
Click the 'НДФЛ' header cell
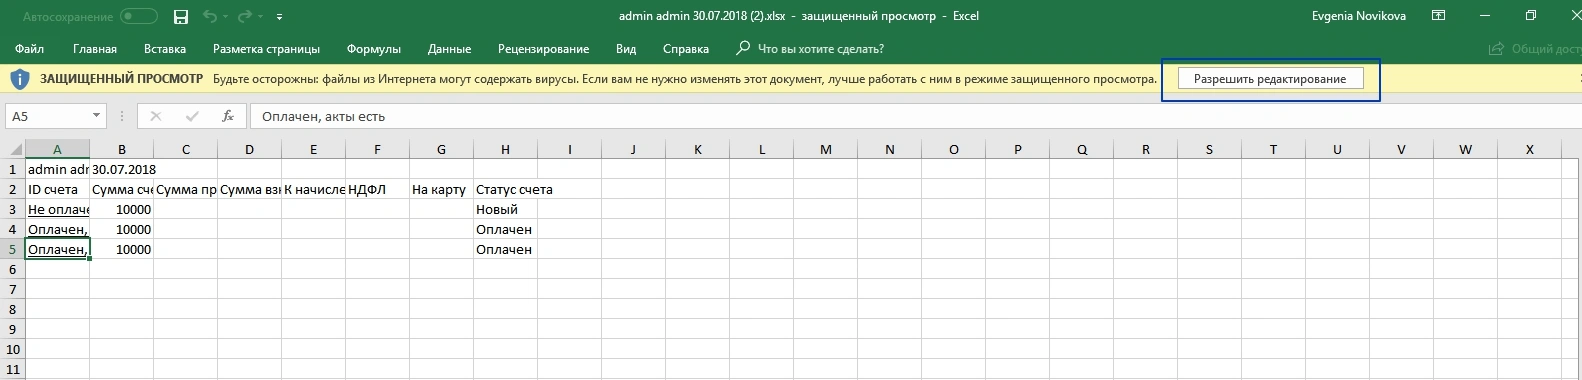[x=377, y=189]
